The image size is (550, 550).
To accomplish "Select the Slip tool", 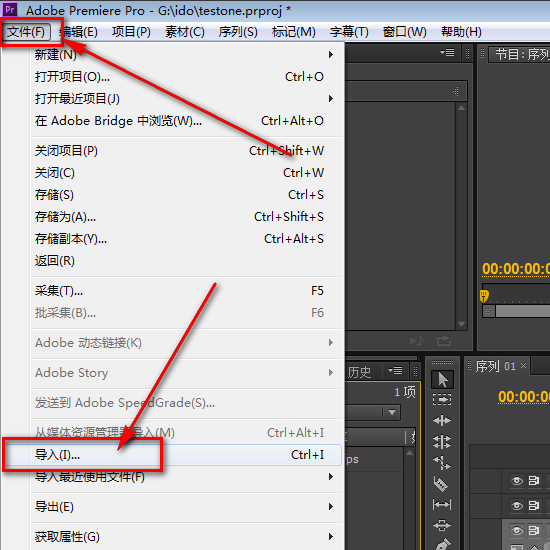I will coord(442,505).
